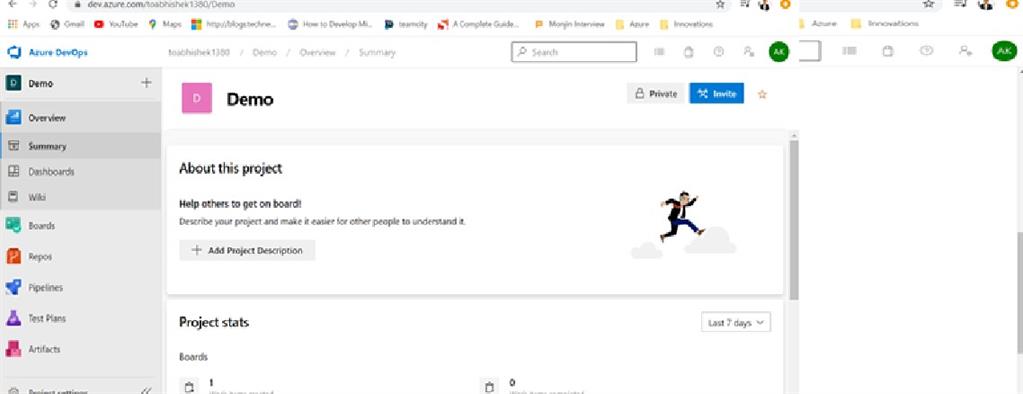The height and width of the screenshot is (394, 1023).
Task: Open the YouTube bookmark
Action: tap(116, 24)
